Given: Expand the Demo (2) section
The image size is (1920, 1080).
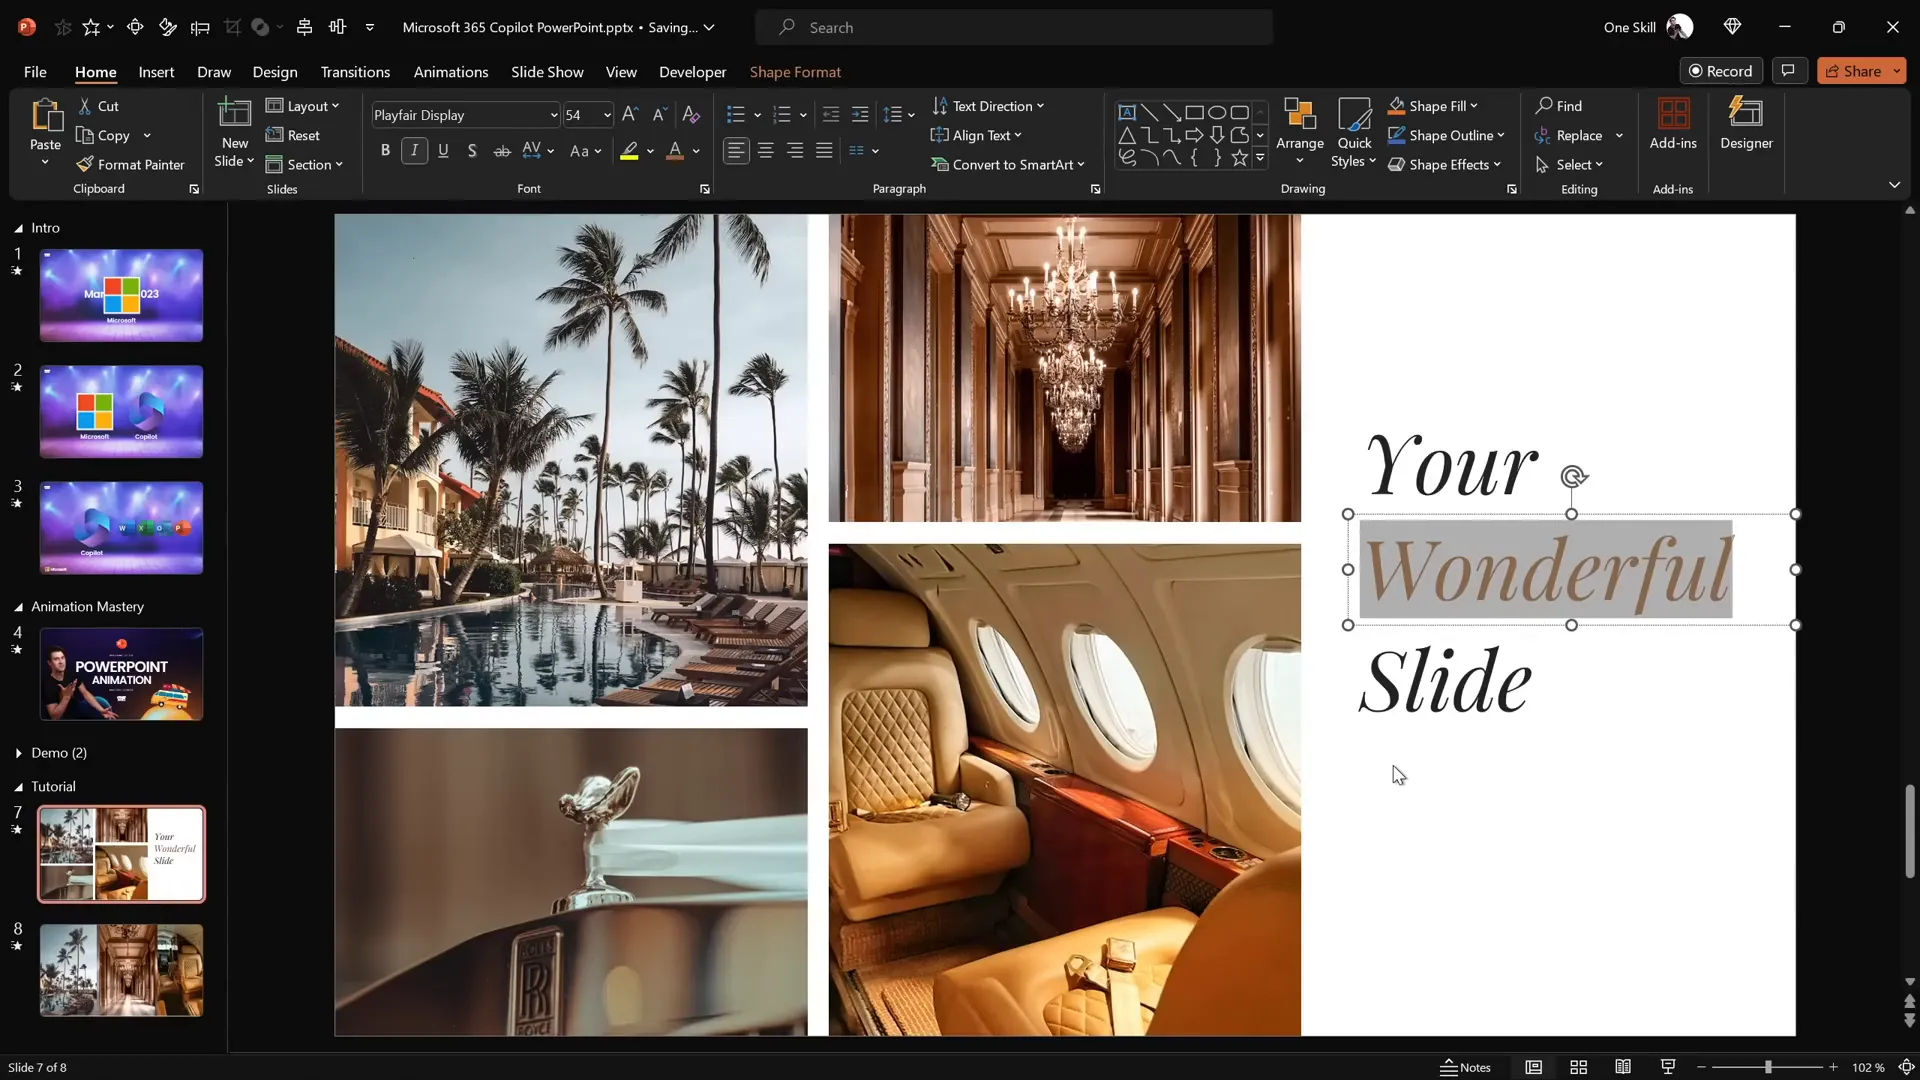Looking at the screenshot, I should pyautogui.click(x=18, y=753).
